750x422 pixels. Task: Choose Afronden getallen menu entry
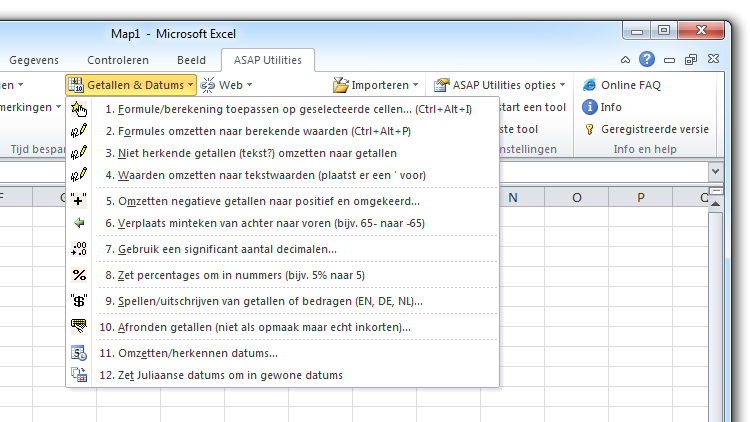[x=283, y=327]
